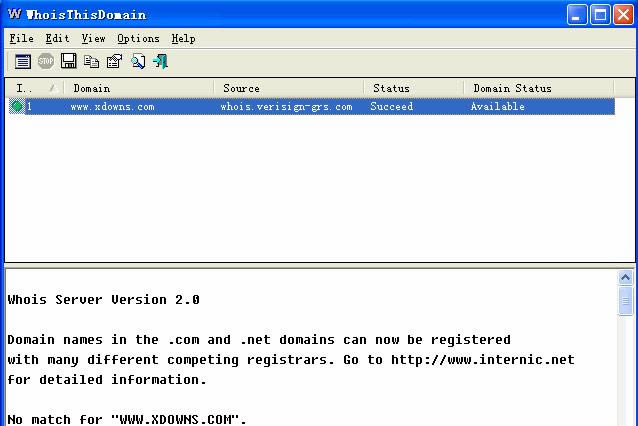This screenshot has width=638, height=426.
Task: Click the Exit door toolbar icon
Action: click(161, 62)
